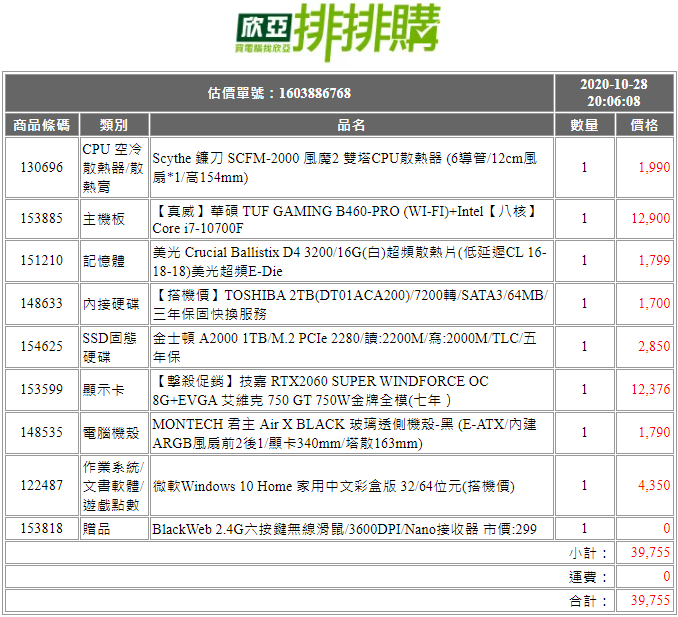Click the 小計 label
This screenshot has height=617, width=678.
pyautogui.click(x=588, y=553)
